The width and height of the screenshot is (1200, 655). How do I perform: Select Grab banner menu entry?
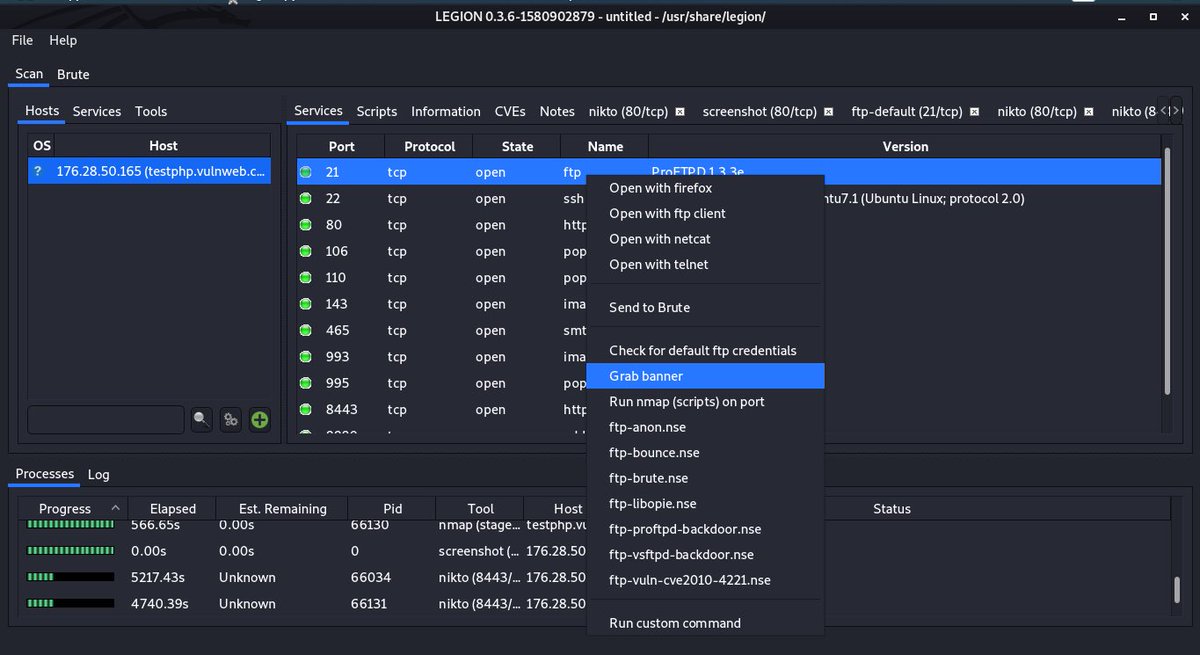[x=705, y=376]
